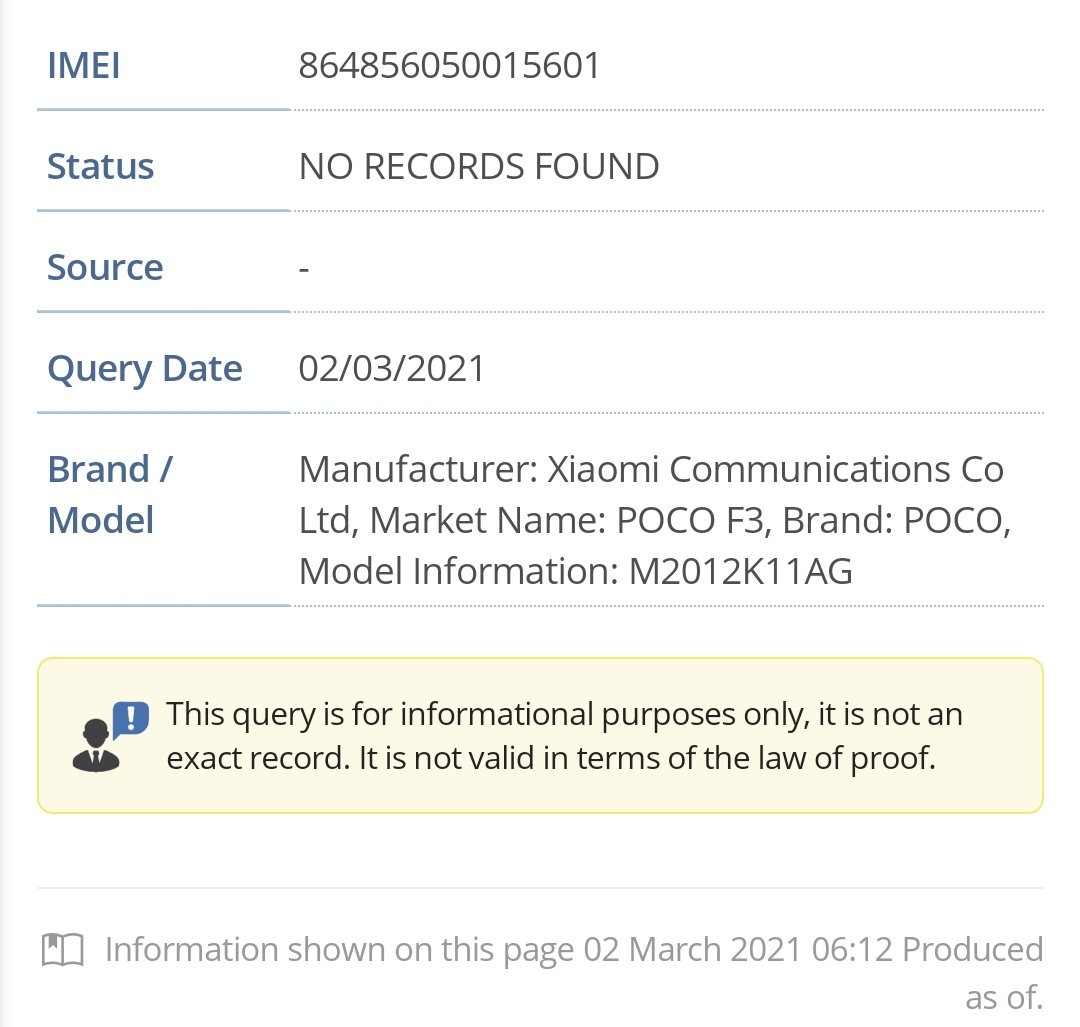
Task: Click the NO RECORDS FOUND status text
Action: 479,166
